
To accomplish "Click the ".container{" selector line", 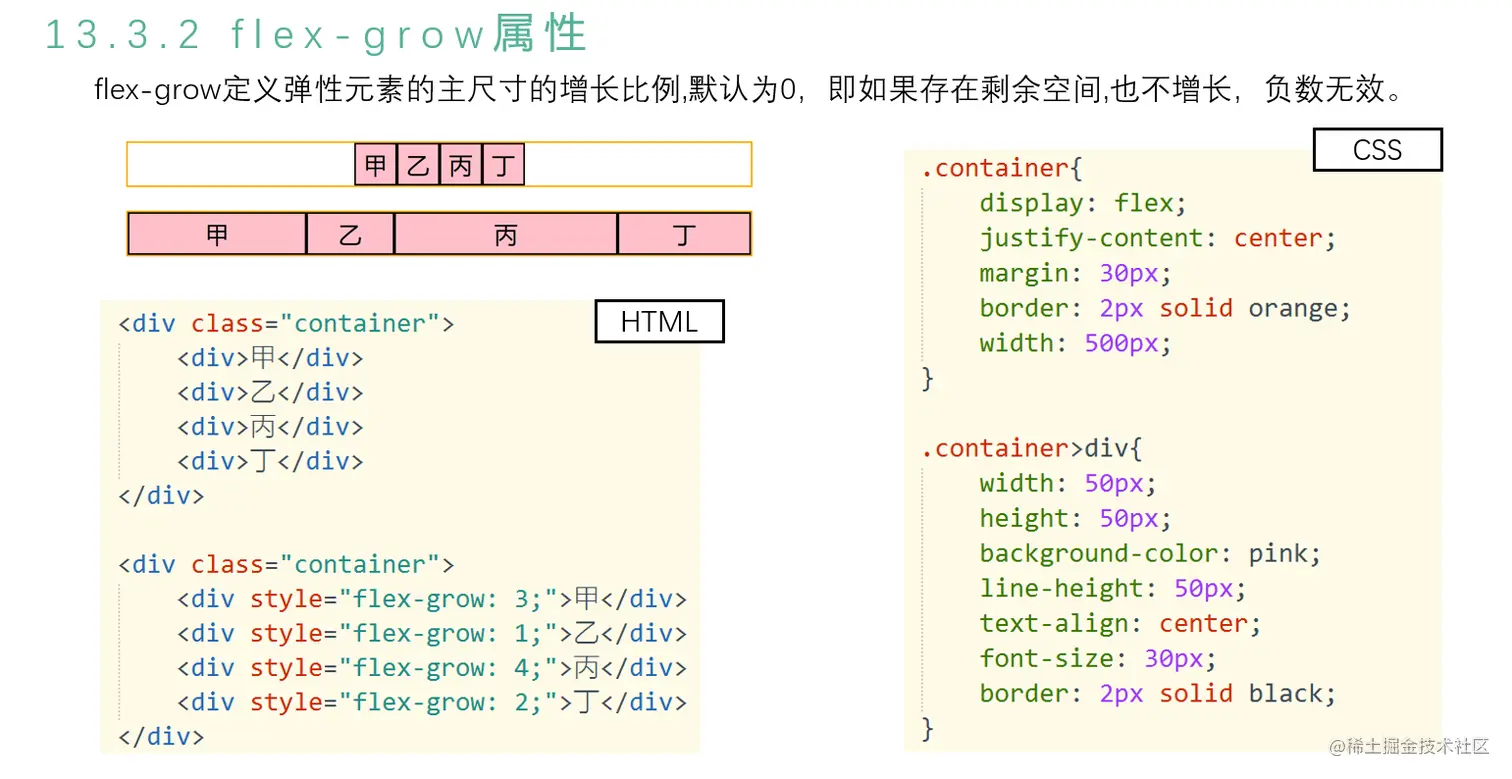I will [x=1001, y=168].
